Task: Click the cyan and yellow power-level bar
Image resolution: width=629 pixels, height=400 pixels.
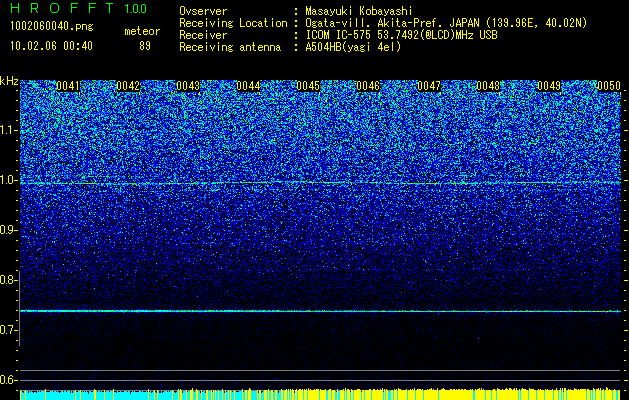Action: (320, 394)
